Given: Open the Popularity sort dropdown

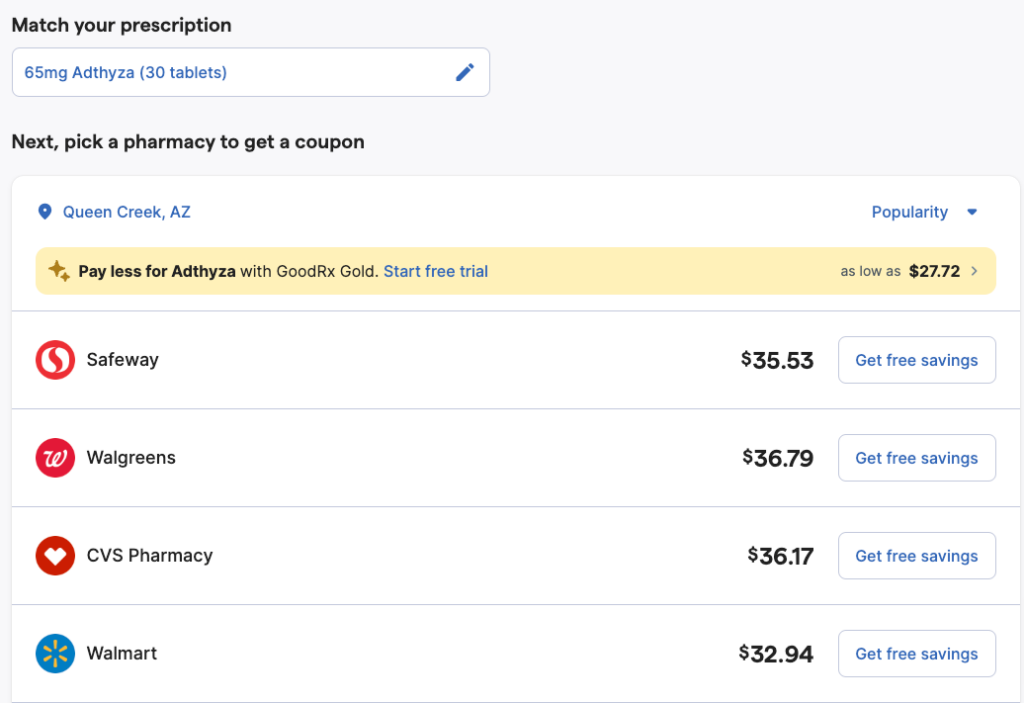Looking at the screenshot, I should (x=909, y=212).
